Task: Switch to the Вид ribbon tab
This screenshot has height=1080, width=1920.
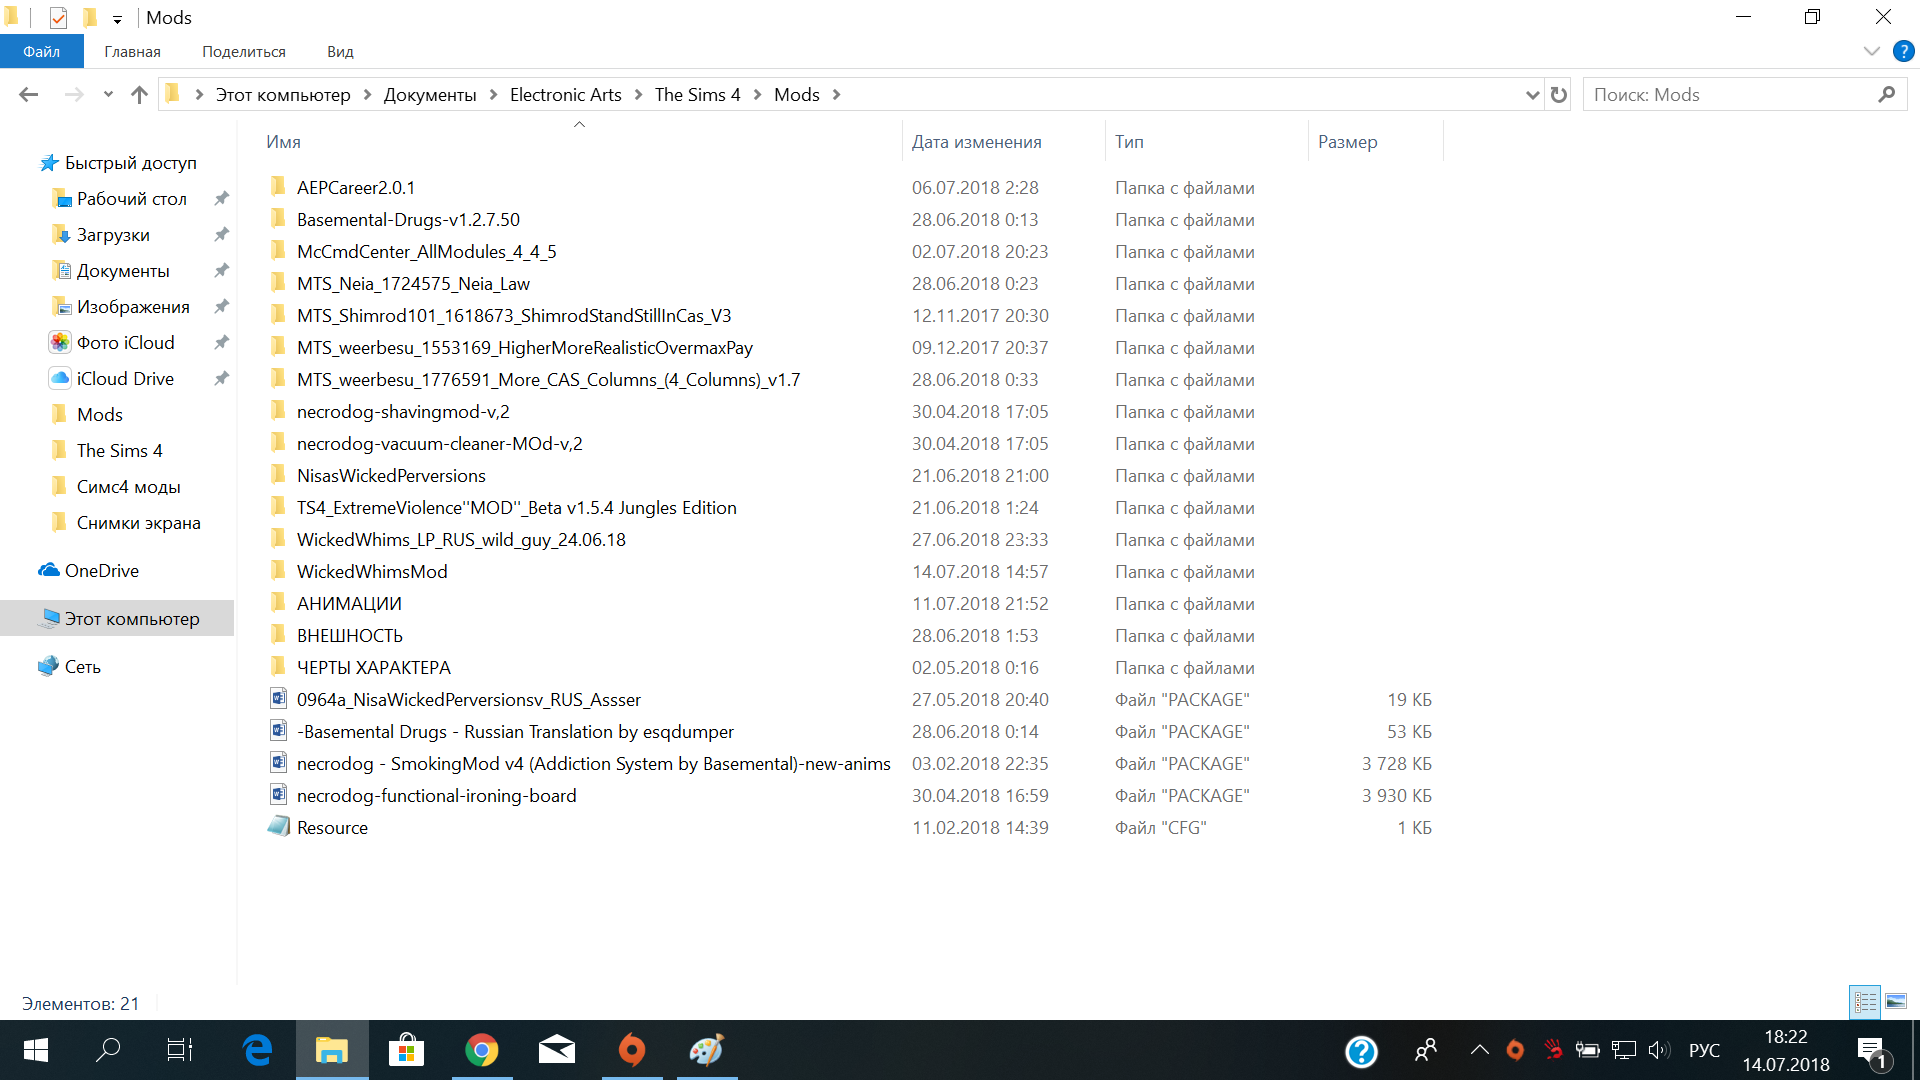Action: coord(340,52)
